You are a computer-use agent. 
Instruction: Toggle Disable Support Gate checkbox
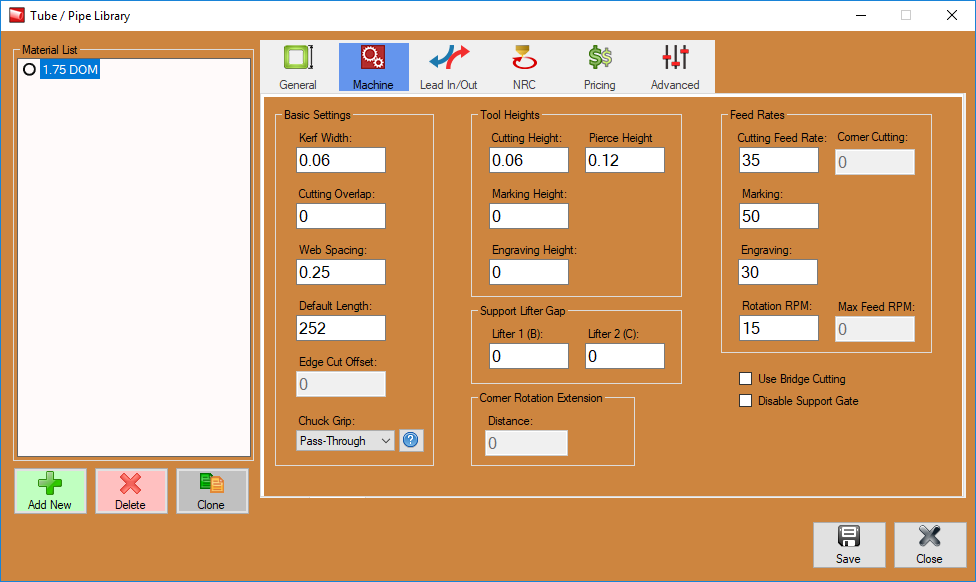pos(745,401)
